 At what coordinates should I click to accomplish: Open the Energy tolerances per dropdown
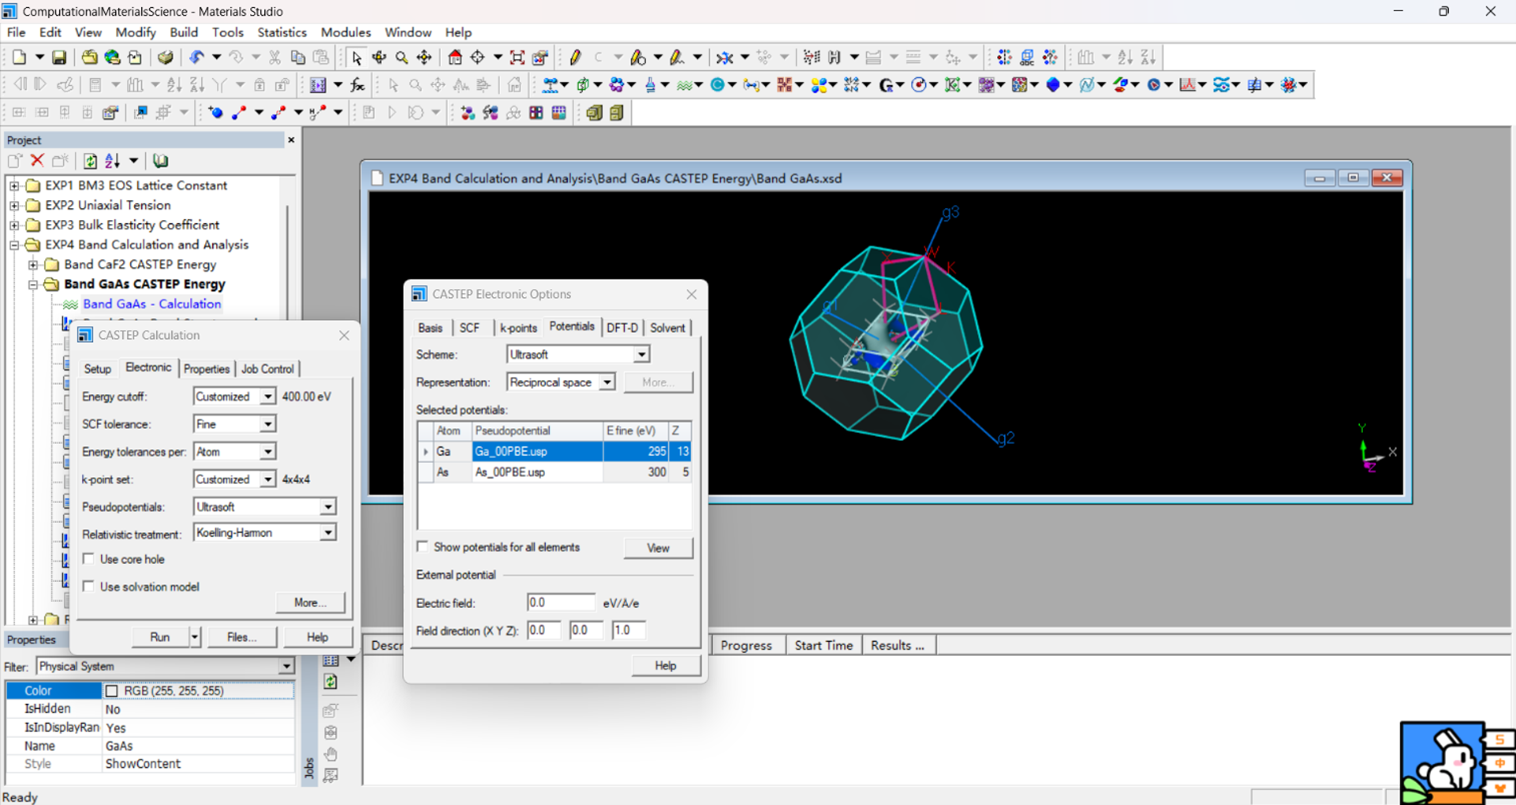click(267, 452)
